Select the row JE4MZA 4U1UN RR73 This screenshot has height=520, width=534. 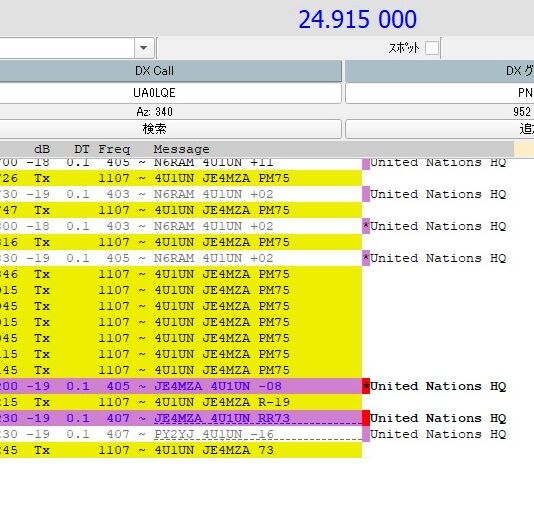click(x=181, y=418)
